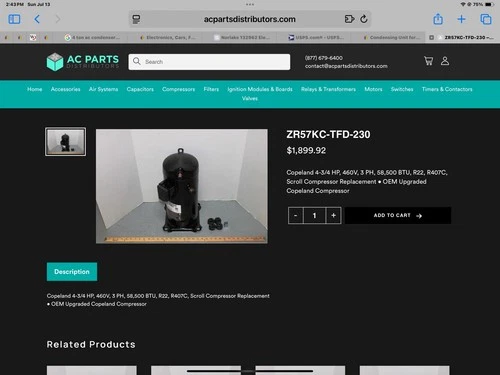Open Ignition Modules & Boards category
The image size is (500, 375).
[260, 89]
